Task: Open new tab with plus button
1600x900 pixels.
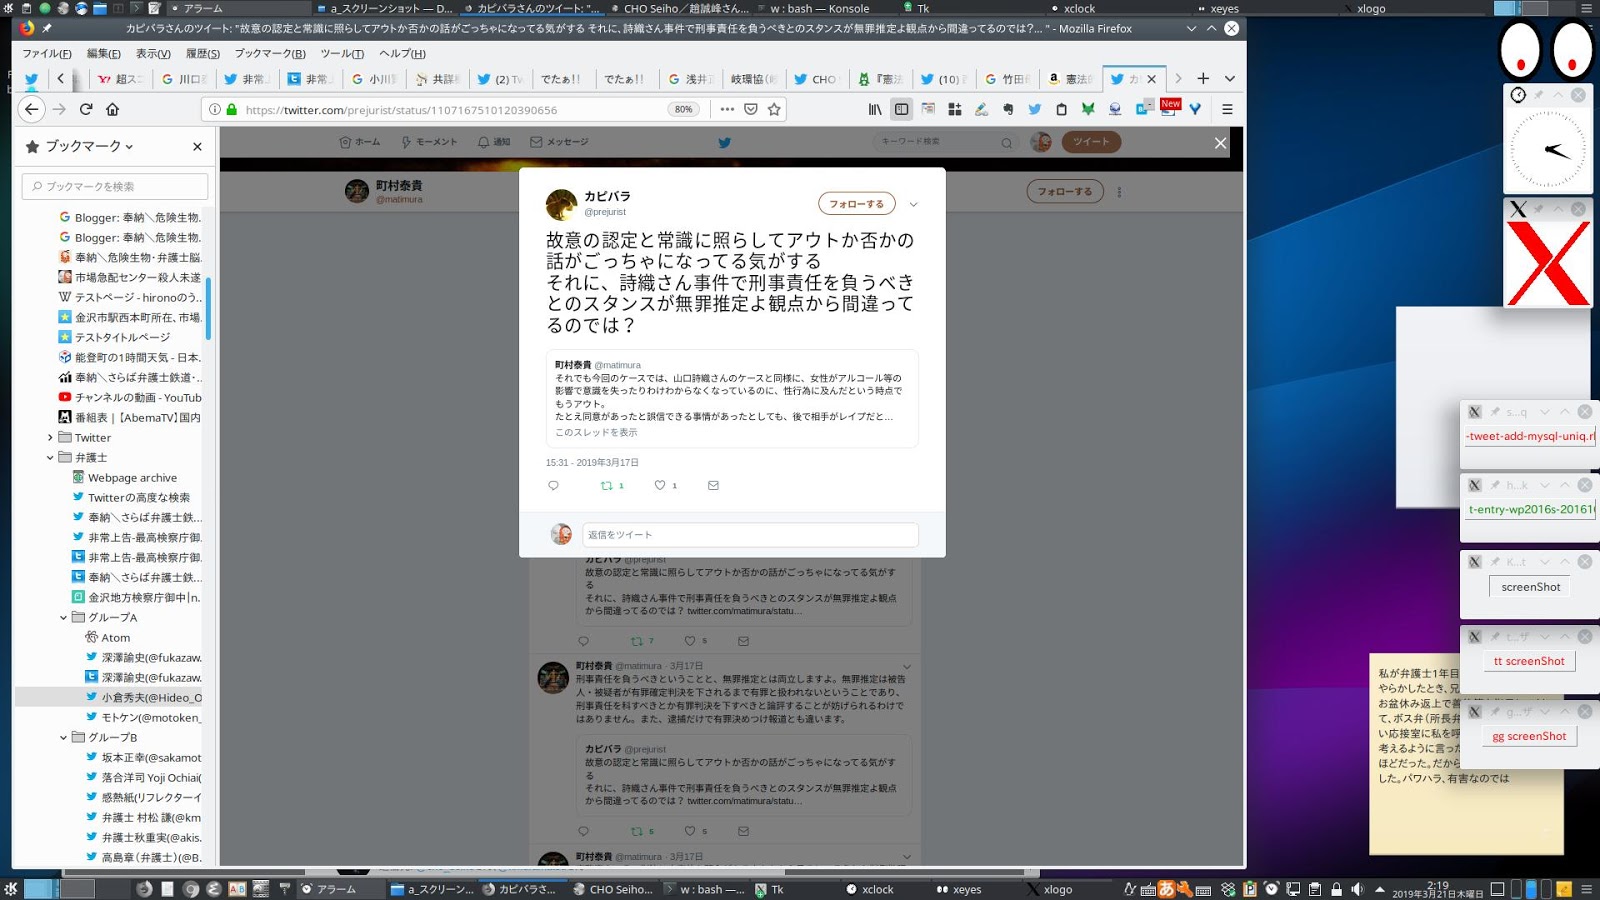Action: (1203, 78)
